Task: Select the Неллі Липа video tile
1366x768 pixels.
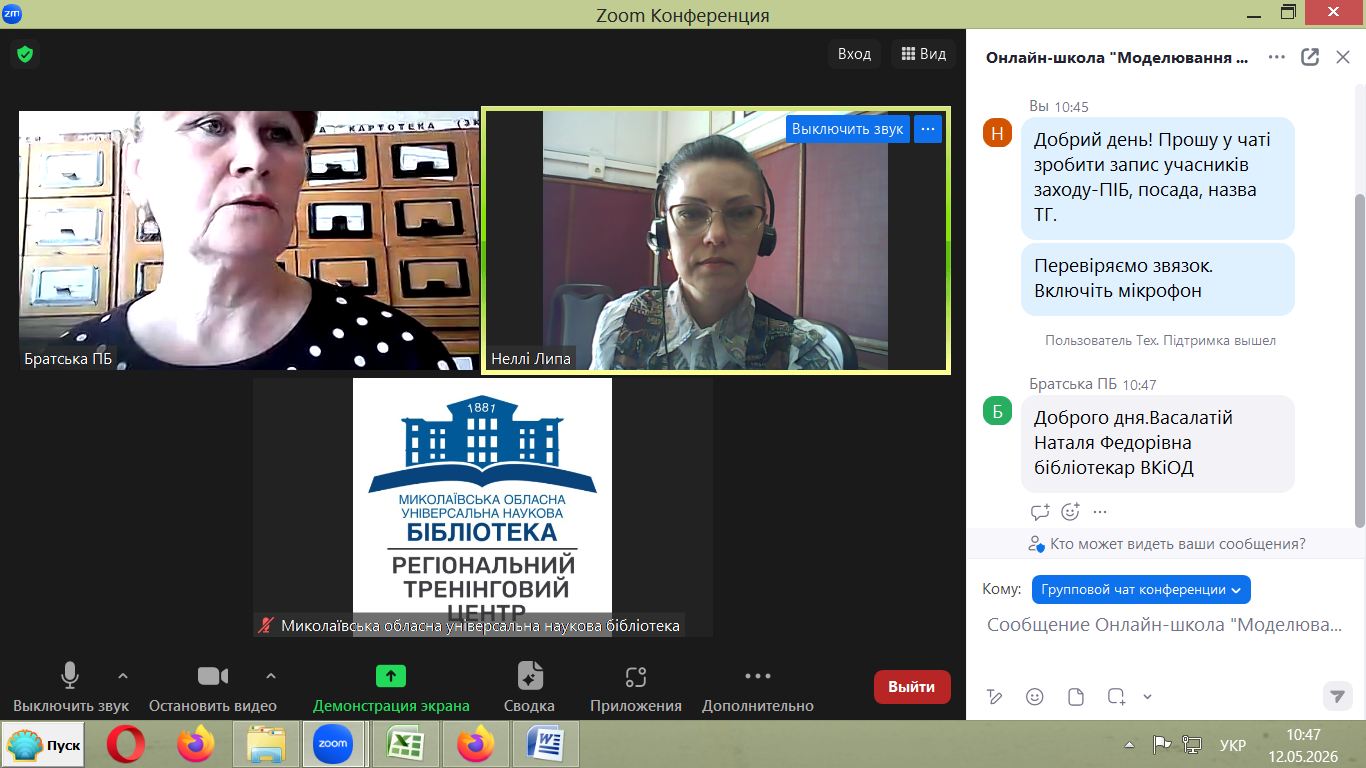Action: (x=716, y=240)
